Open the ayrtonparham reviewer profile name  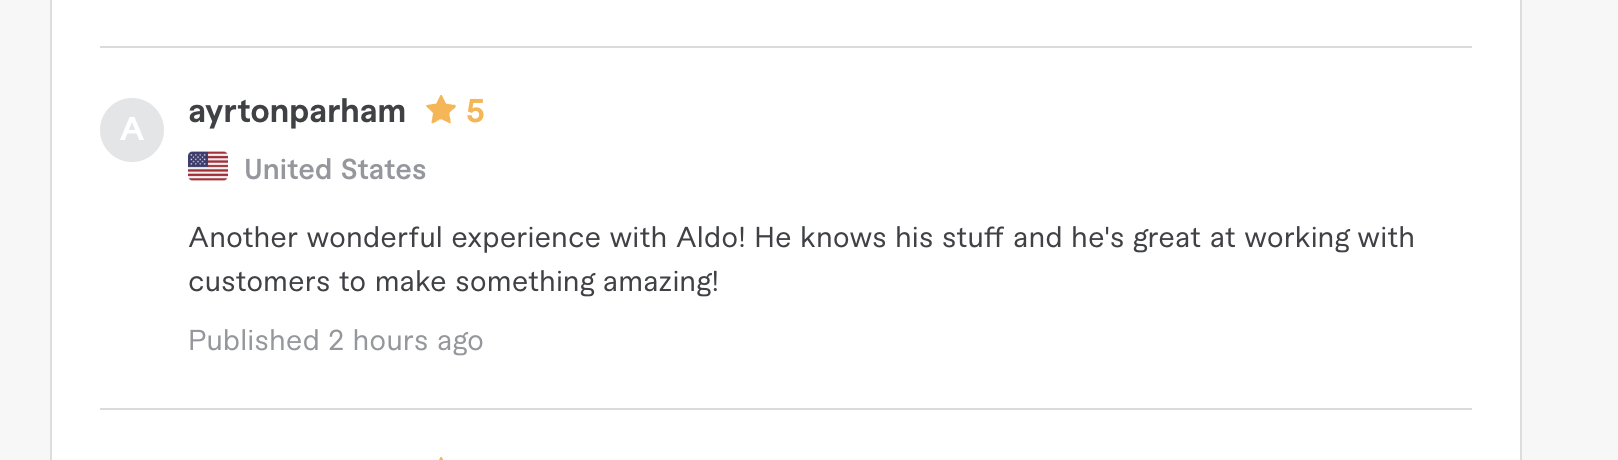(297, 111)
